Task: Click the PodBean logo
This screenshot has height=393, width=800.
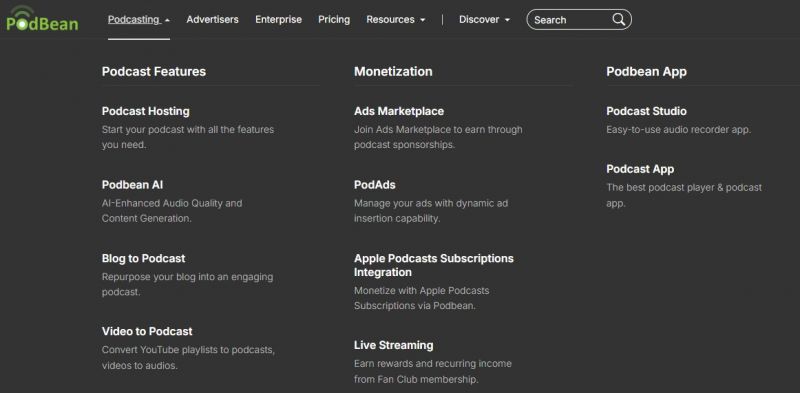Action: (42, 19)
